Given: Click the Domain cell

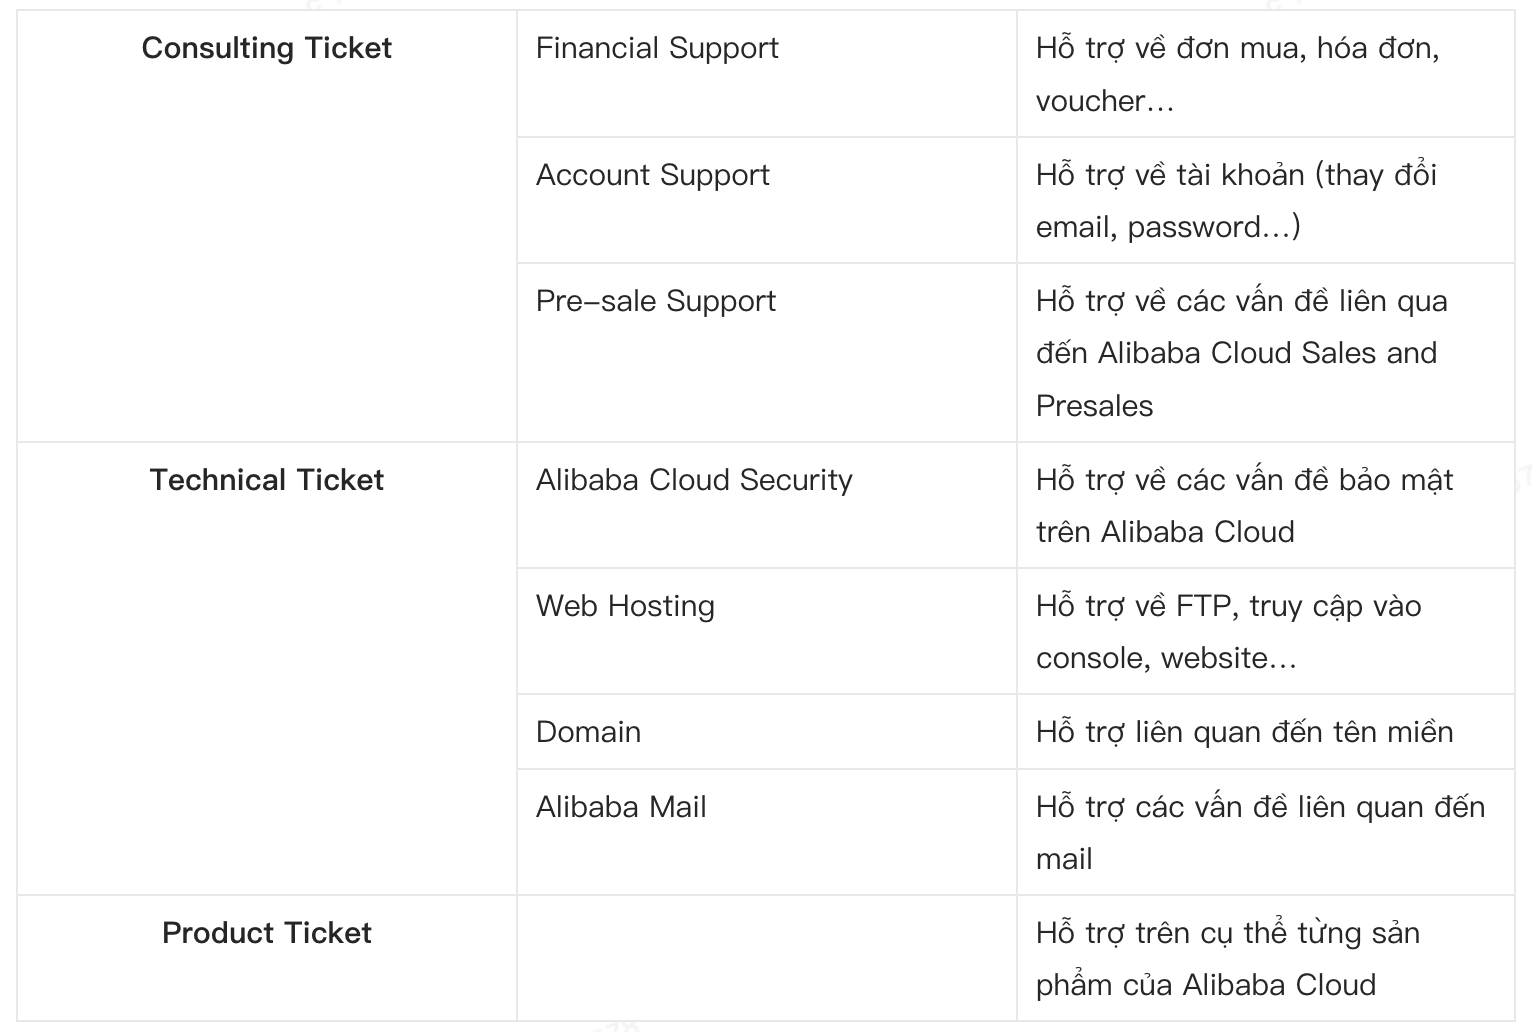Looking at the screenshot, I should [588, 732].
